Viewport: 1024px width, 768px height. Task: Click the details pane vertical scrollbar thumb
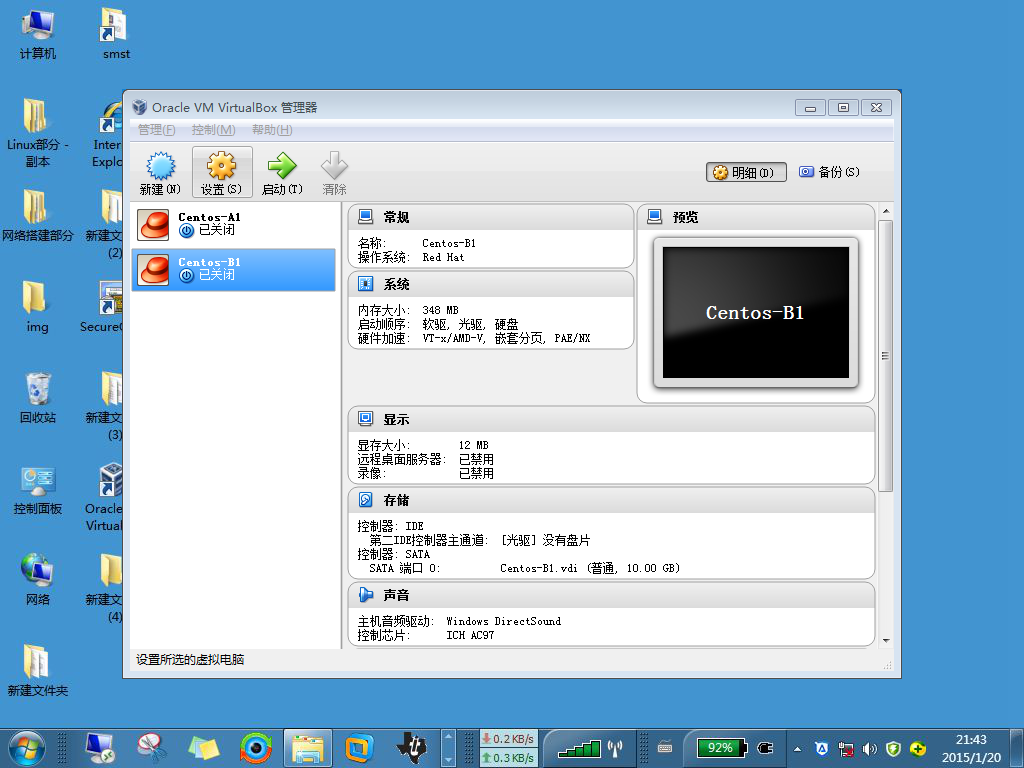point(886,356)
